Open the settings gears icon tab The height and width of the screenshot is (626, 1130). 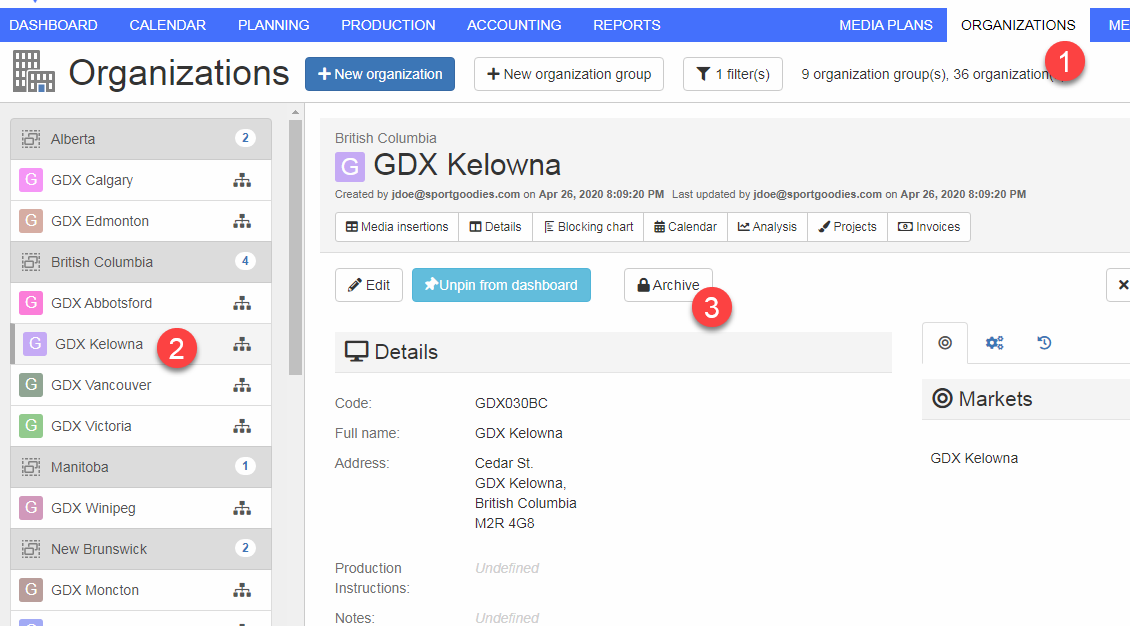[994, 343]
